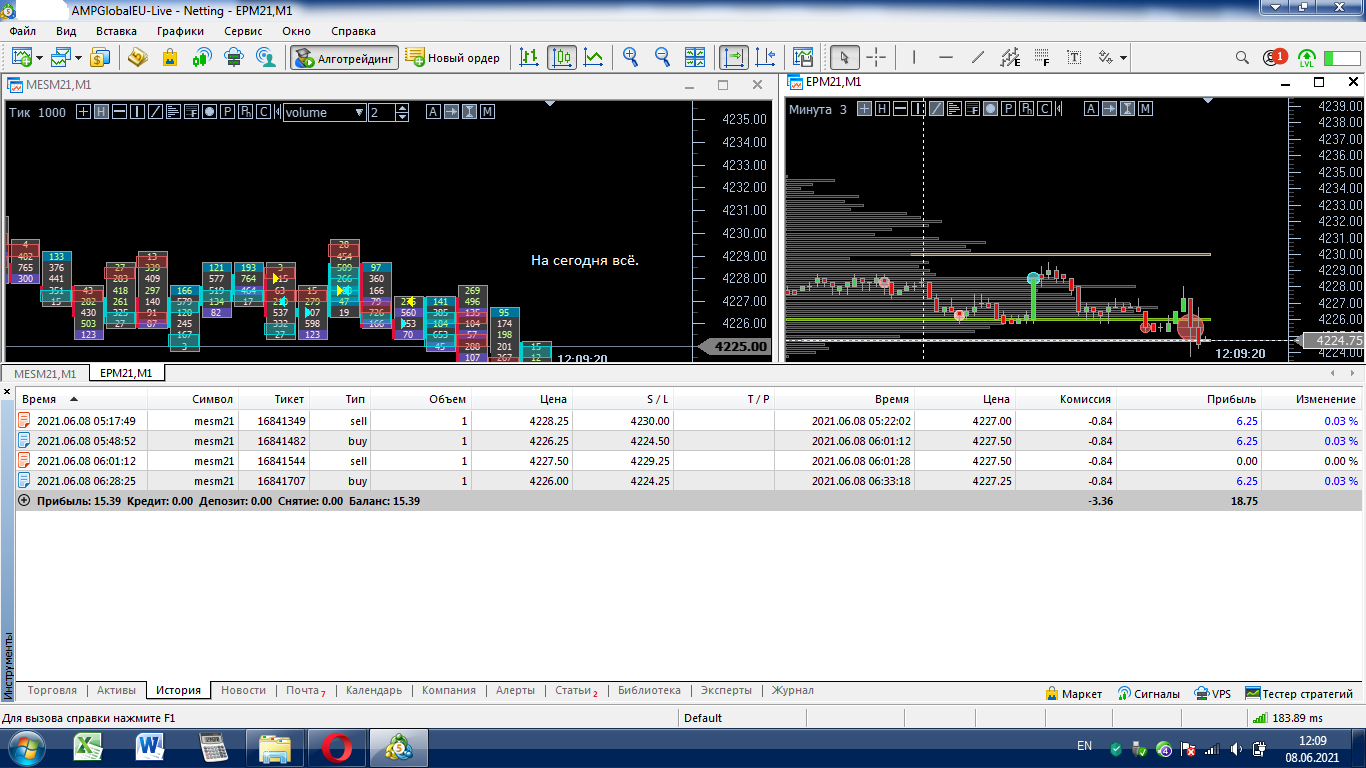This screenshot has height=768, width=1366.
Task: Open the search magnifier in the toolbar
Action: [x=1243, y=57]
